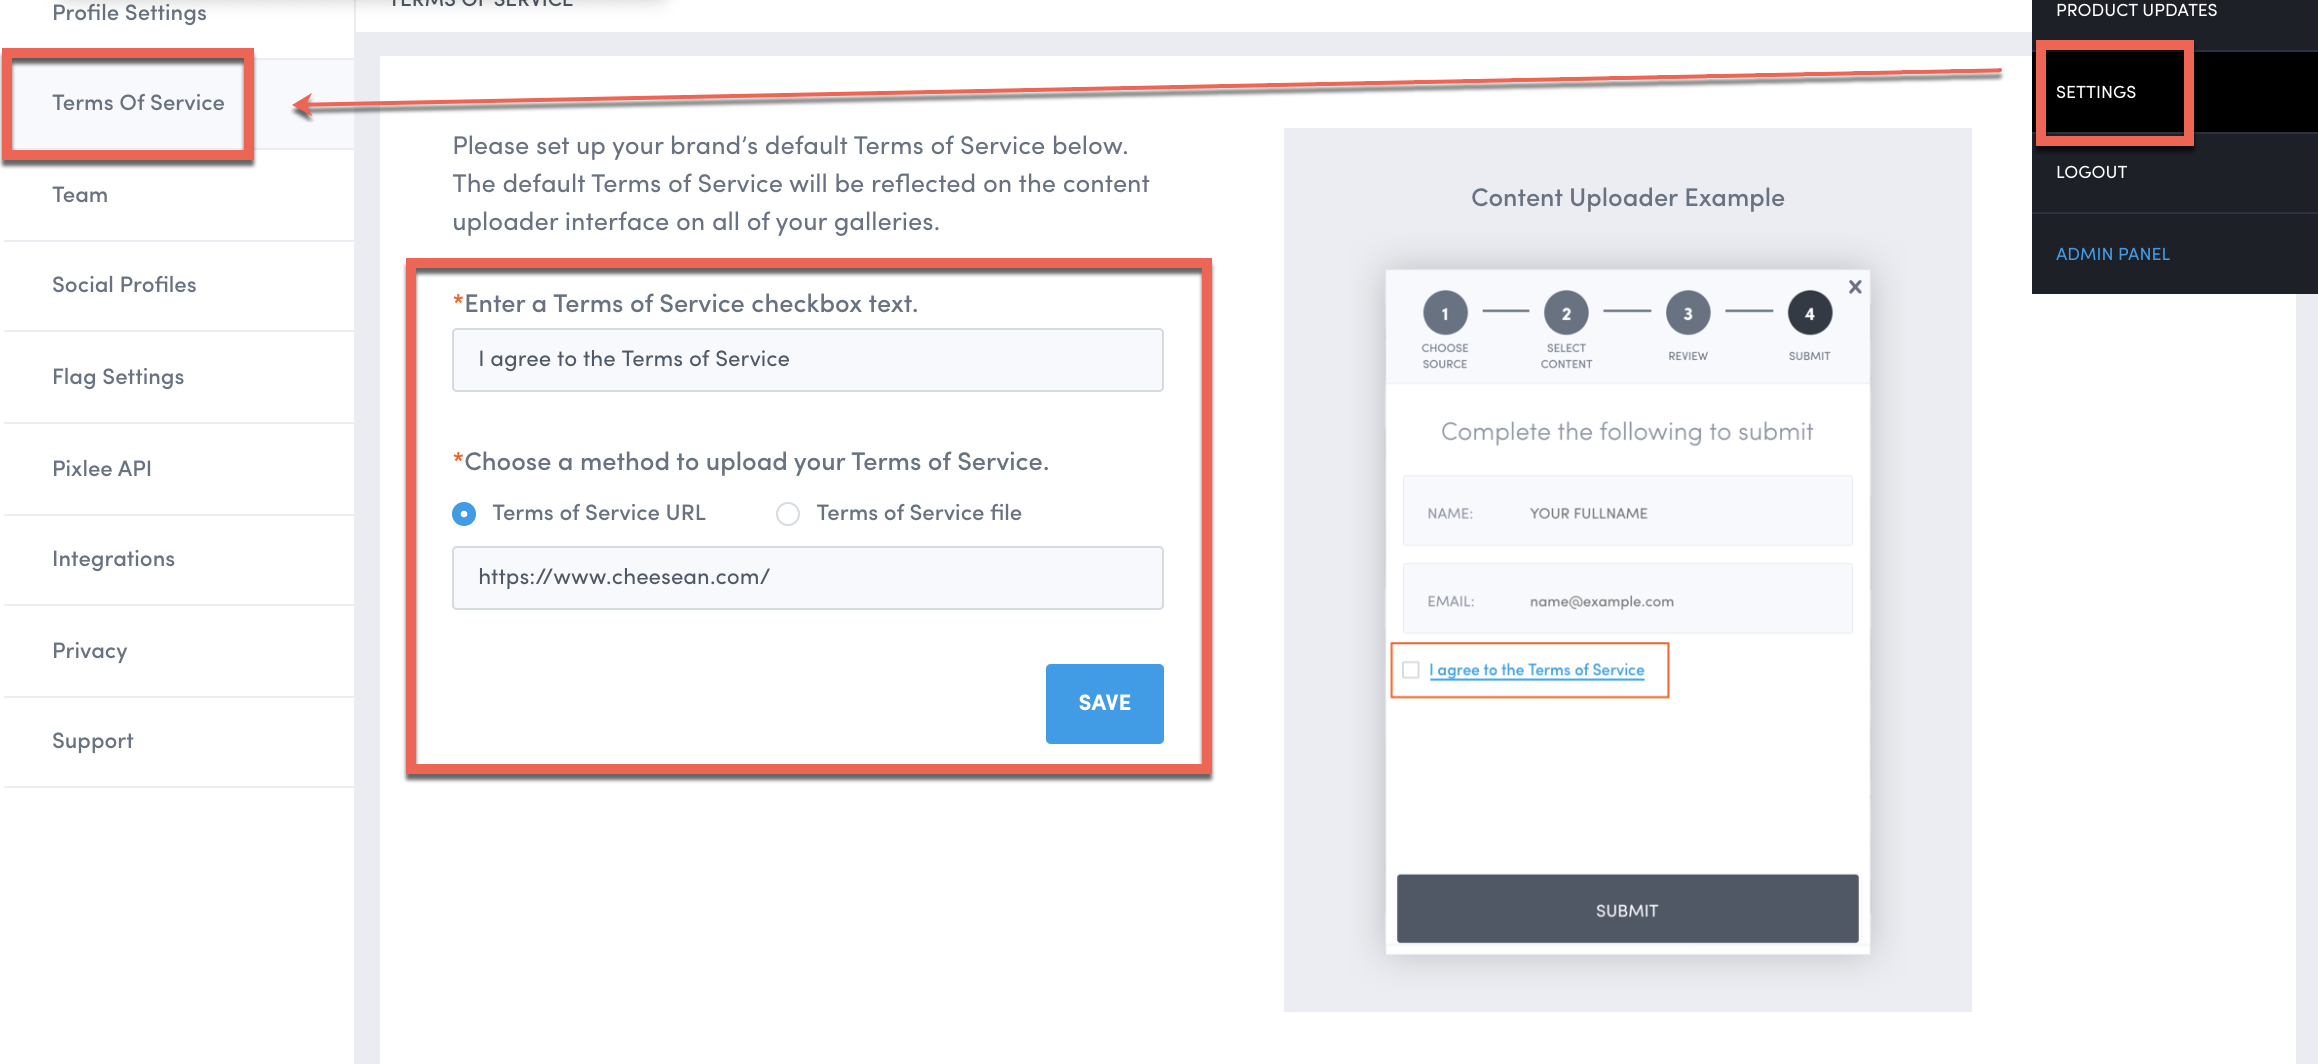Switch to the Terms Of Service tab
The width and height of the screenshot is (2318, 1064).
pos(137,103)
